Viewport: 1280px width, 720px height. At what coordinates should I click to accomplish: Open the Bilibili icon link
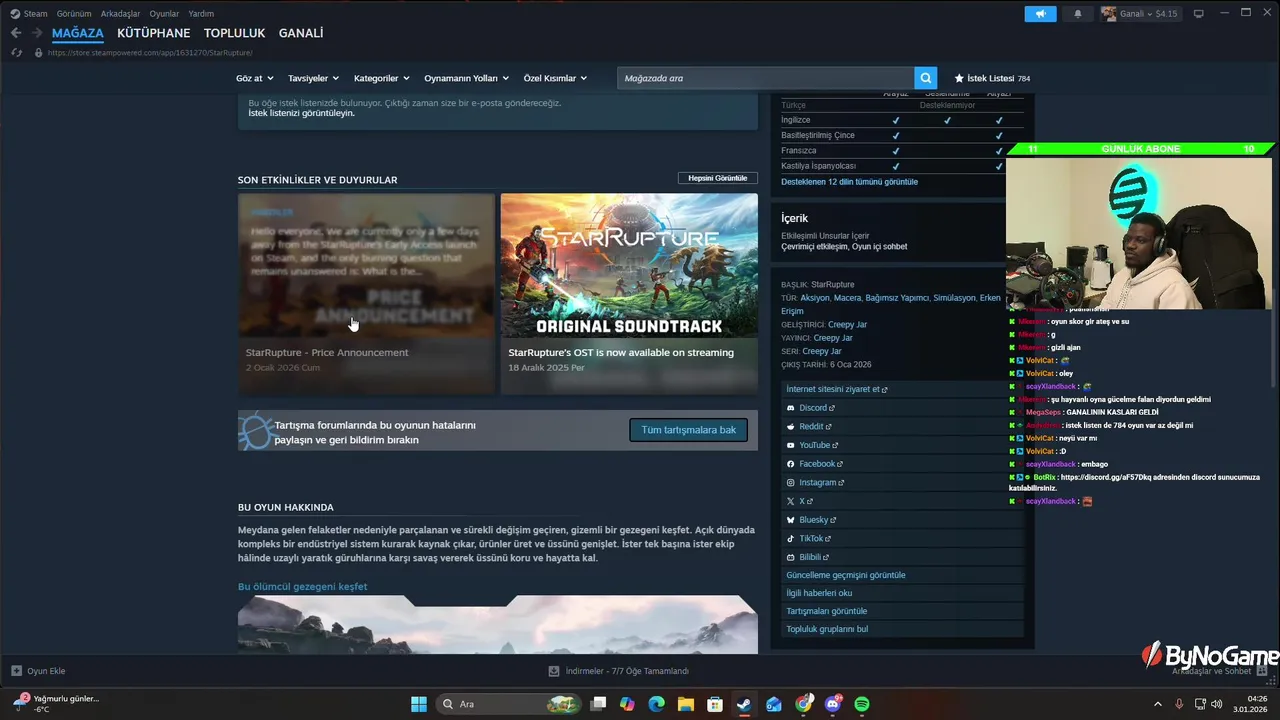(x=791, y=557)
